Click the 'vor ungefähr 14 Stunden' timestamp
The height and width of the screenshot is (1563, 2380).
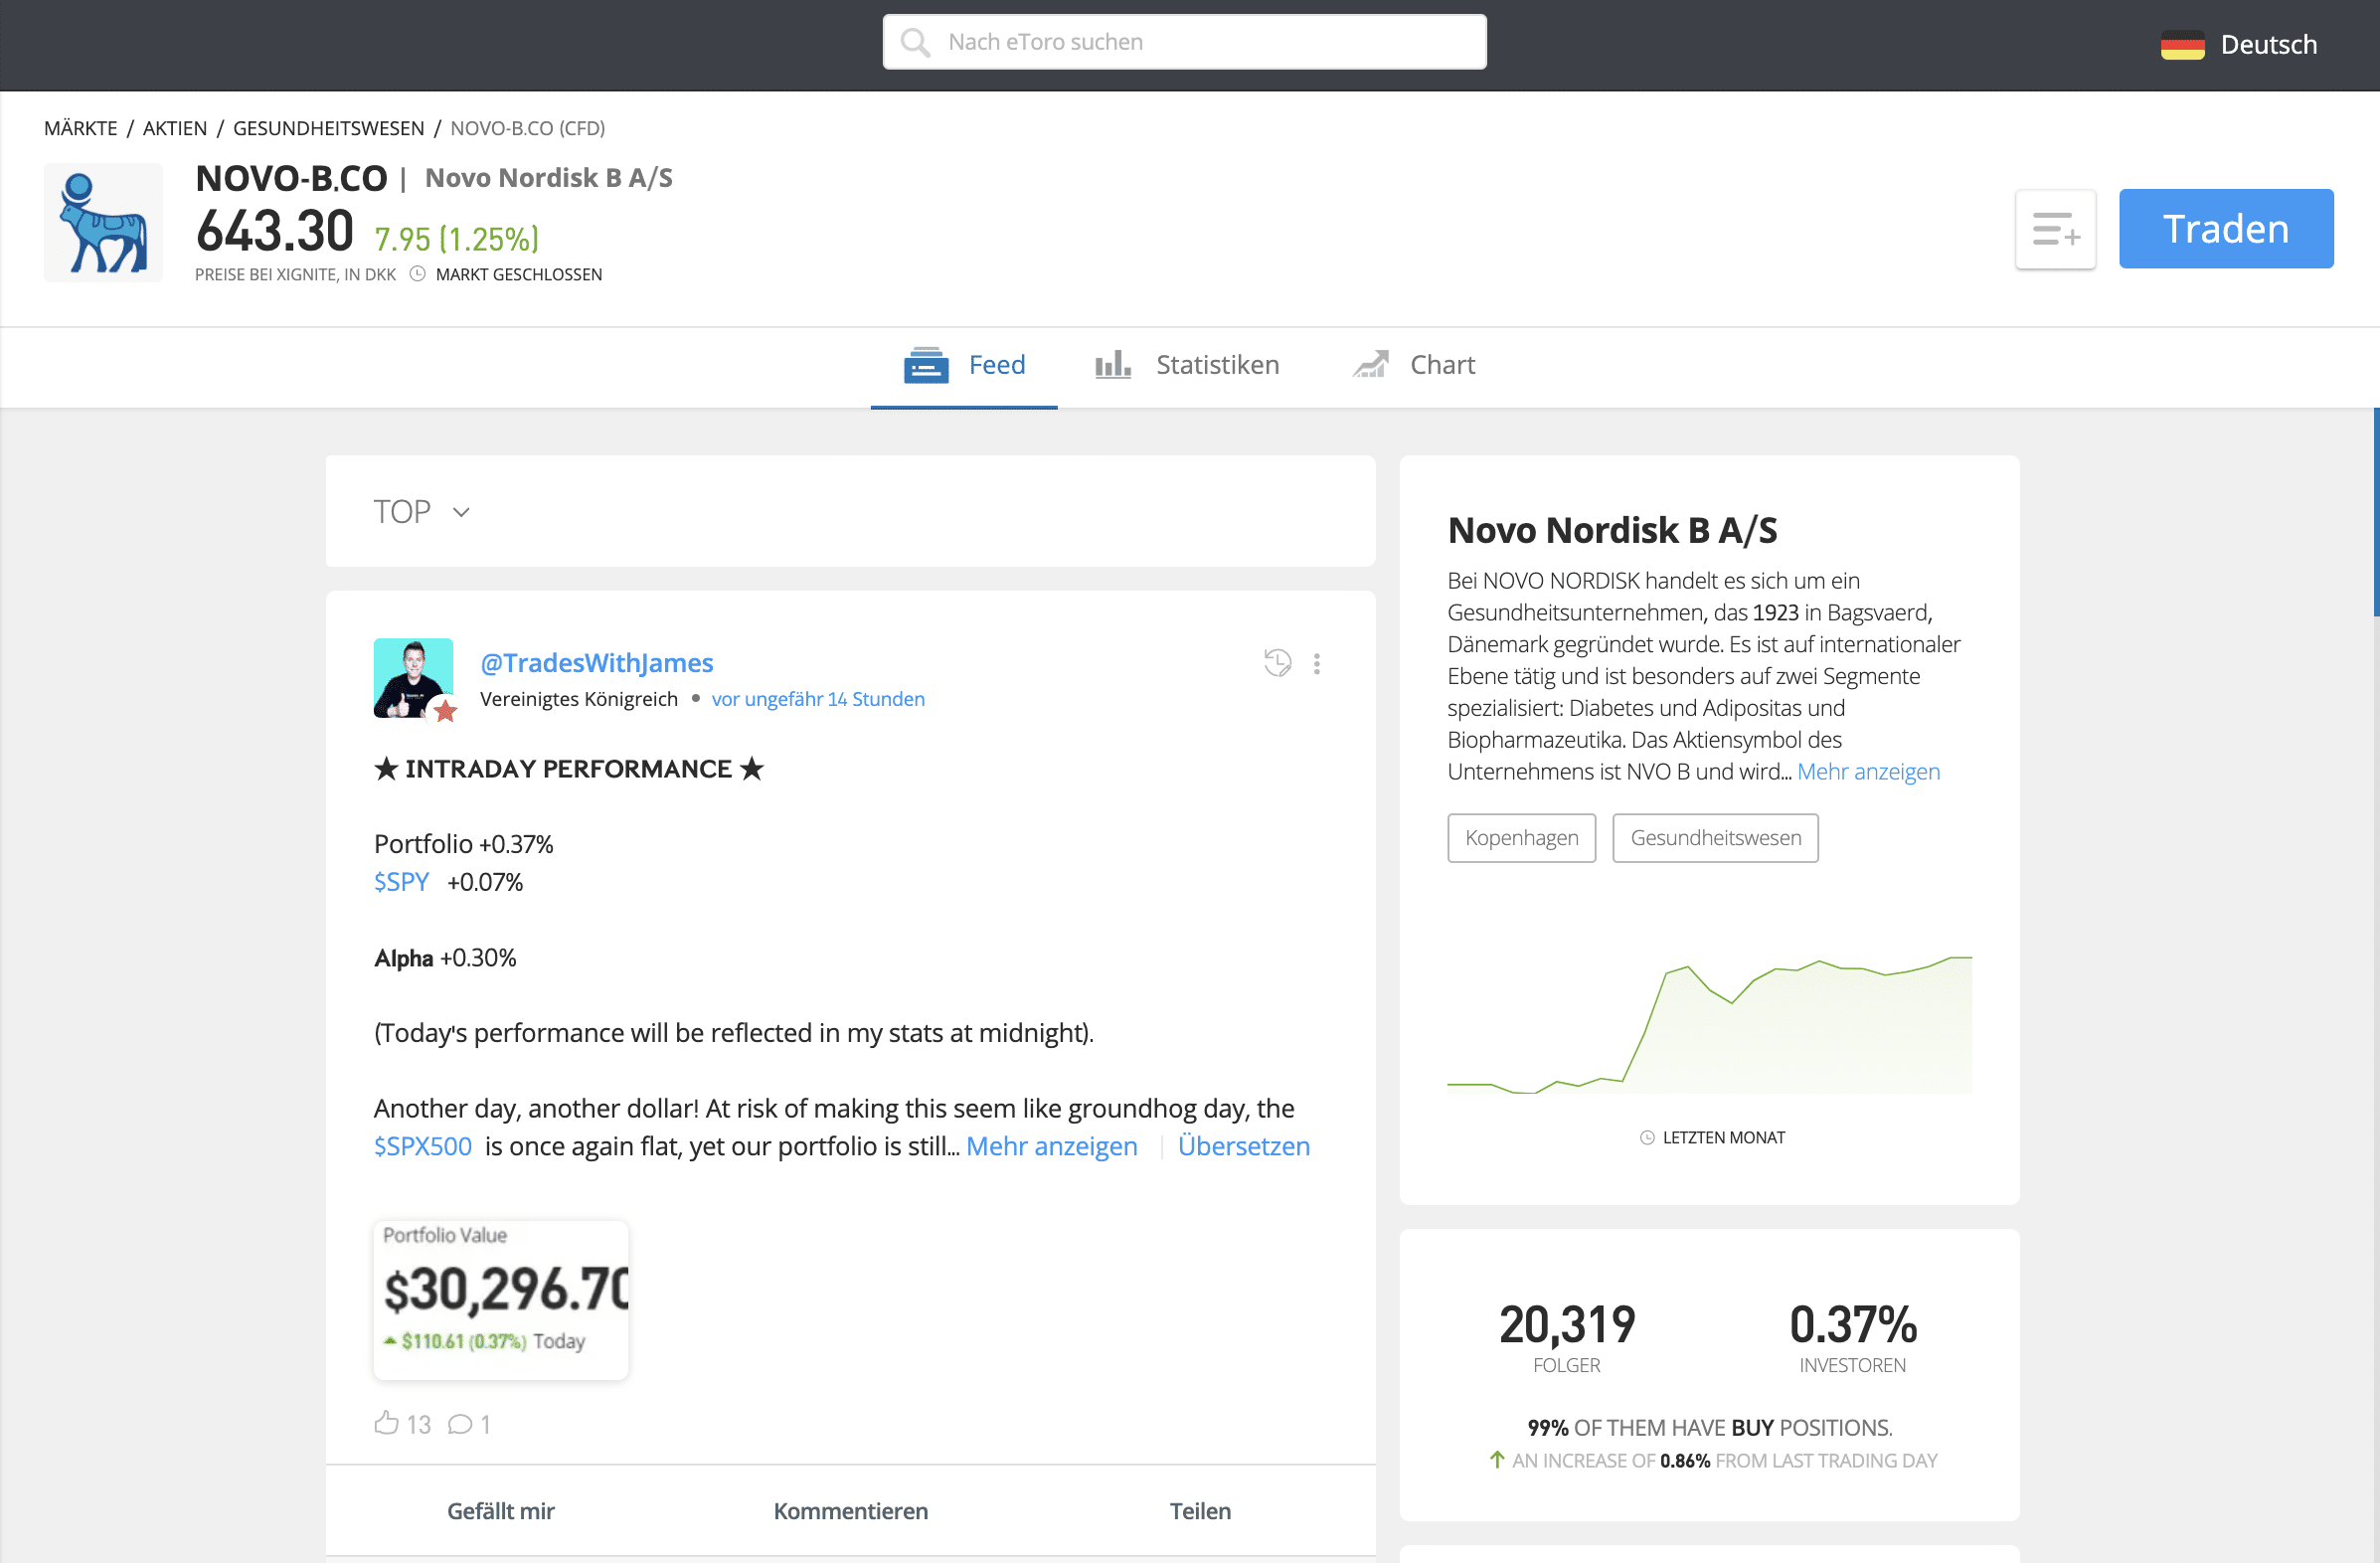coord(818,699)
